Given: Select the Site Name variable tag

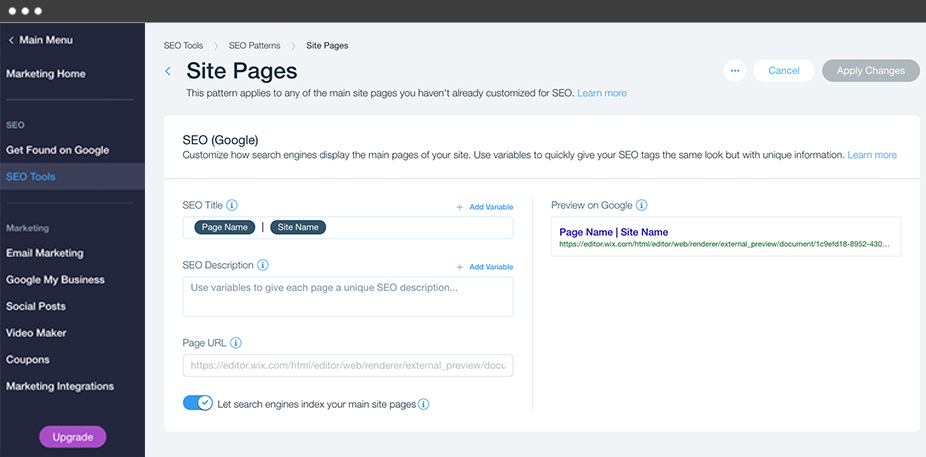Looking at the screenshot, I should [298, 227].
